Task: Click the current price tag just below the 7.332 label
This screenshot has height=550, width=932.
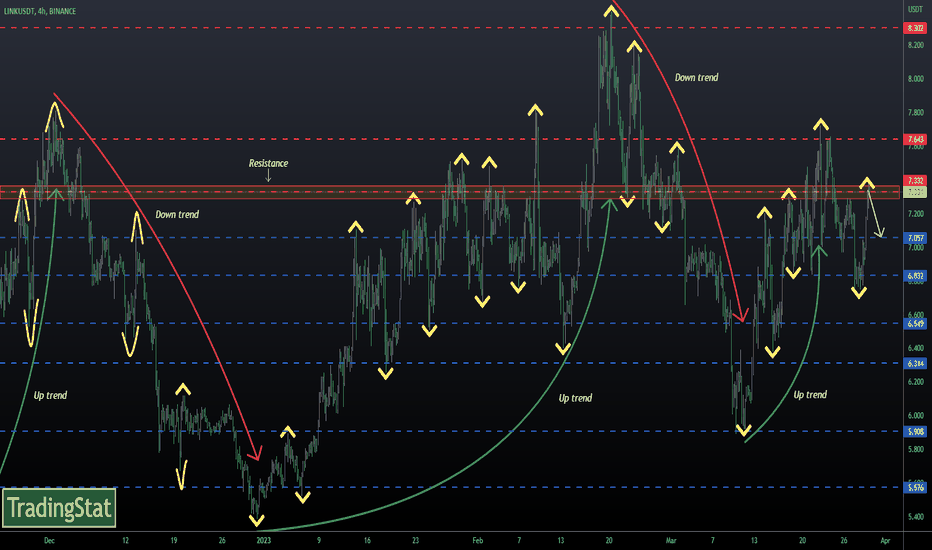Action: click(915, 192)
